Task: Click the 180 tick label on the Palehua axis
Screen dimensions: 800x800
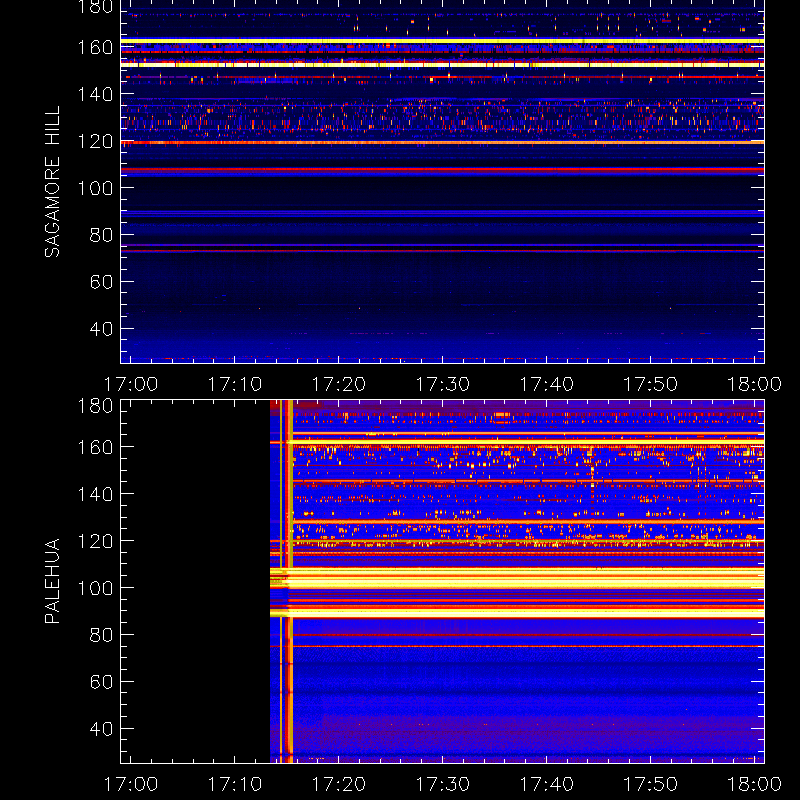Action: (x=95, y=406)
